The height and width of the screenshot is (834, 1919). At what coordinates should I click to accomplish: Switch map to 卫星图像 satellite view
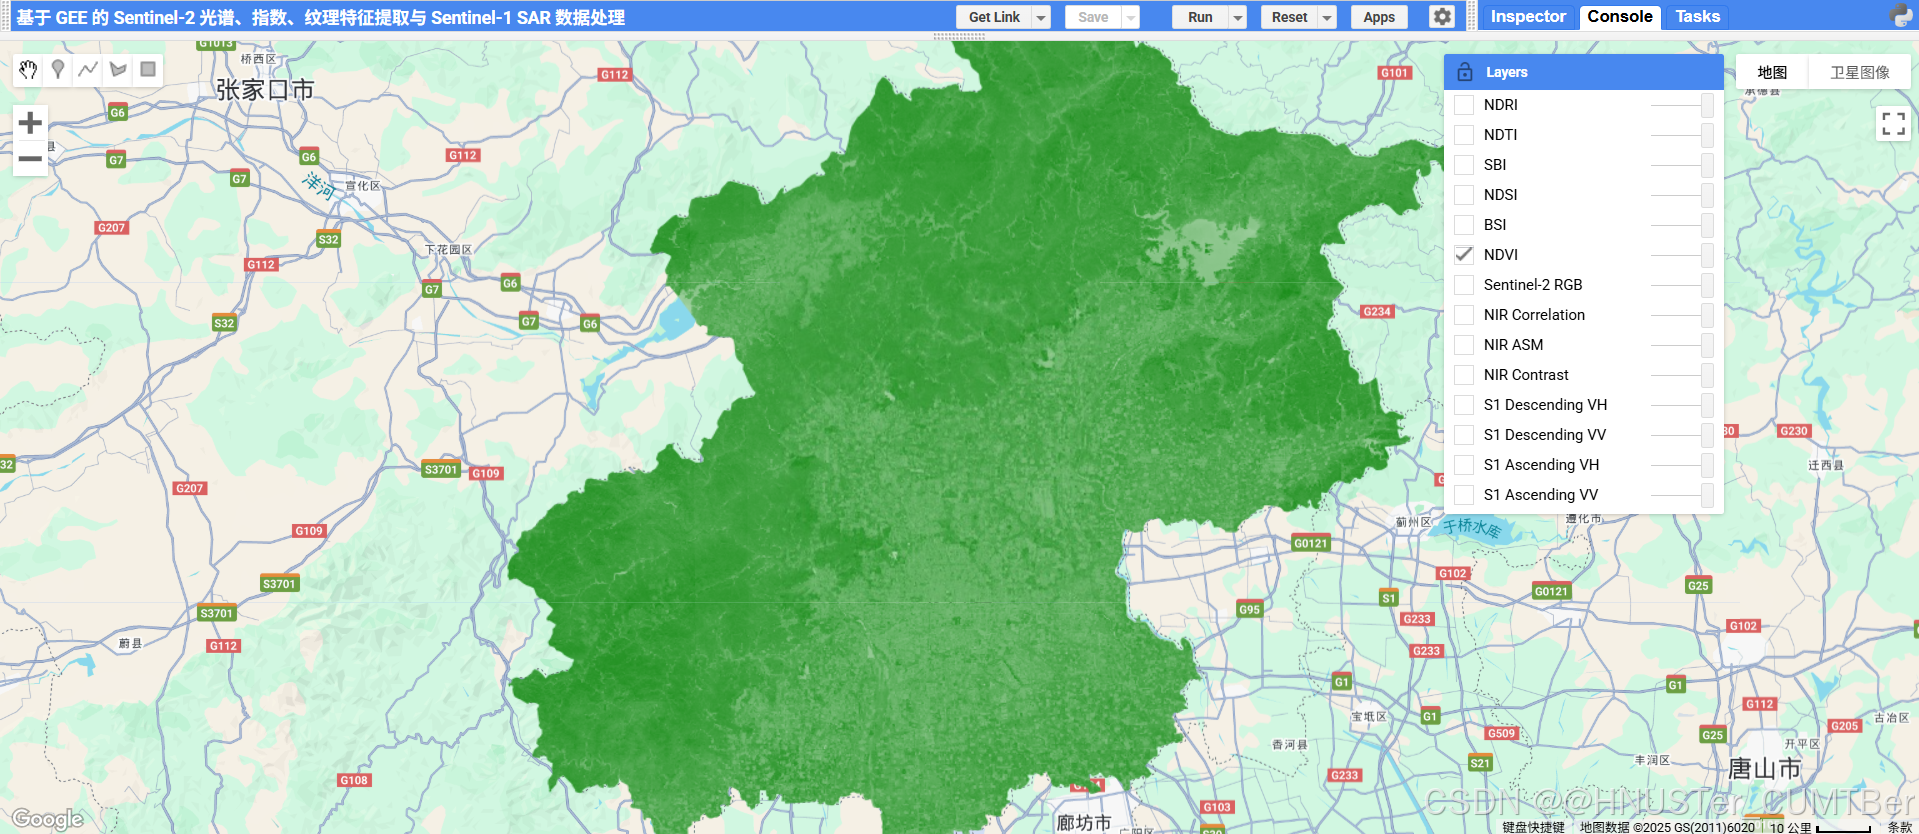1860,72
